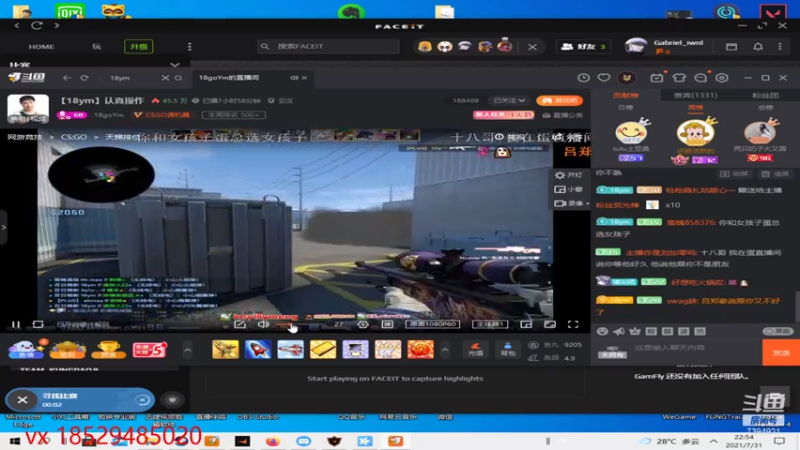Switch to the 贵宾(1331) tab

pos(695,95)
